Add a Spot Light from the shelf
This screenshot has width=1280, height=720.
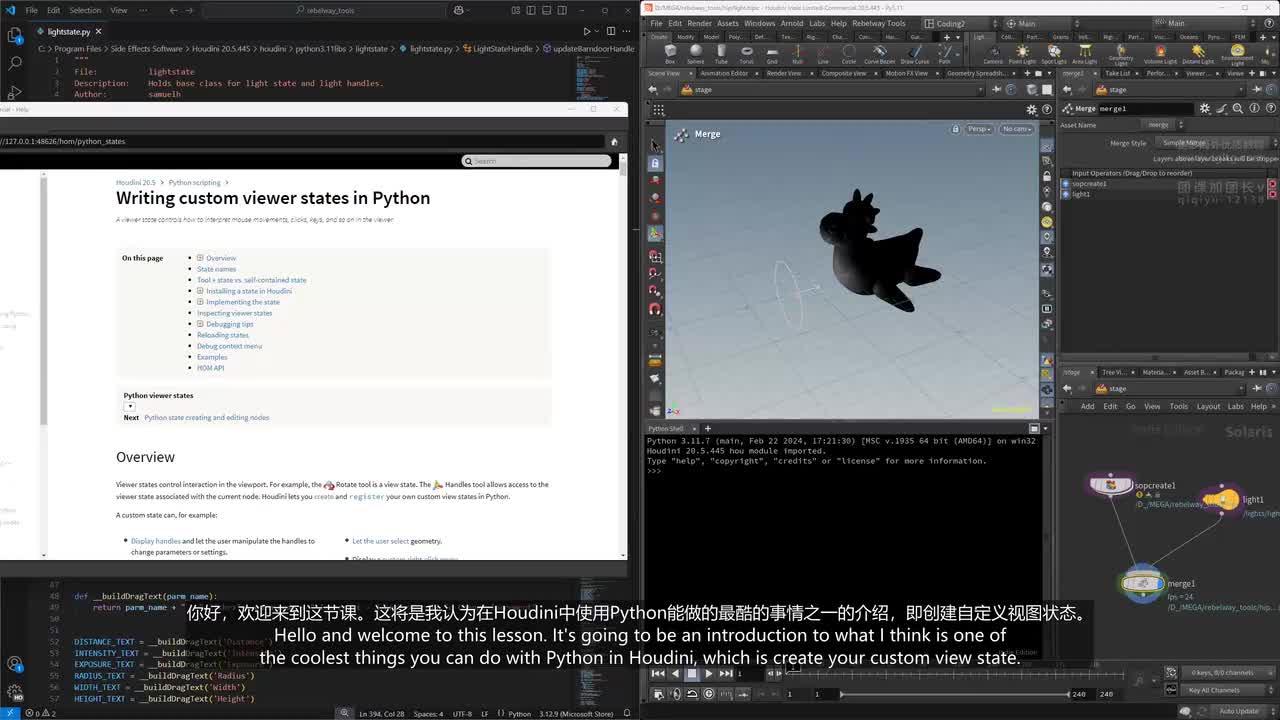pyautogui.click(x=1054, y=53)
